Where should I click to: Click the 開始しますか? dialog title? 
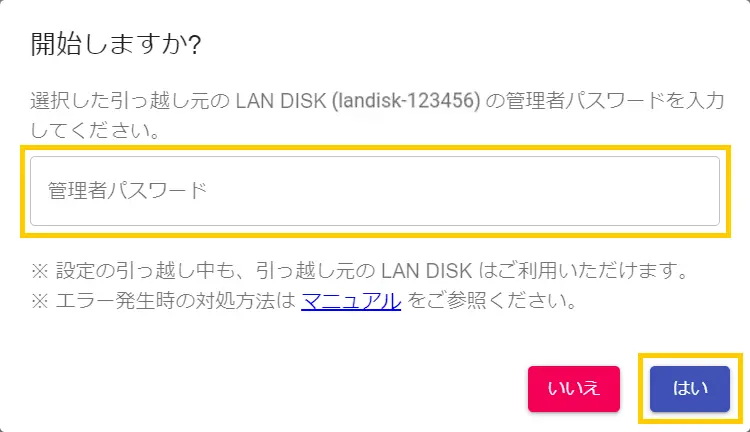[117, 46]
